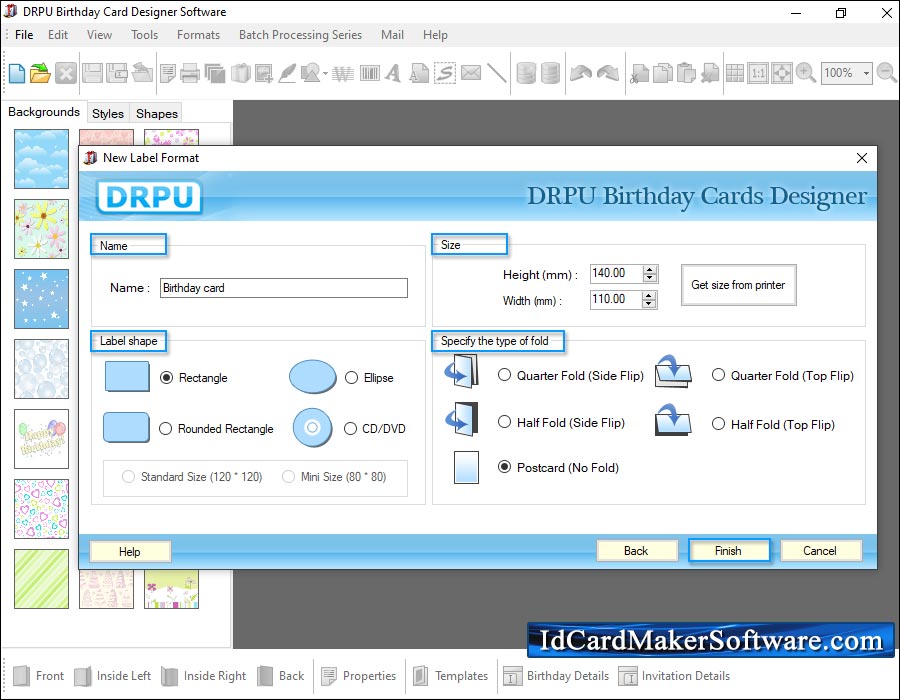Image resolution: width=900 pixels, height=700 pixels.
Task: Click the watermark W icon
Action: [x=343, y=73]
